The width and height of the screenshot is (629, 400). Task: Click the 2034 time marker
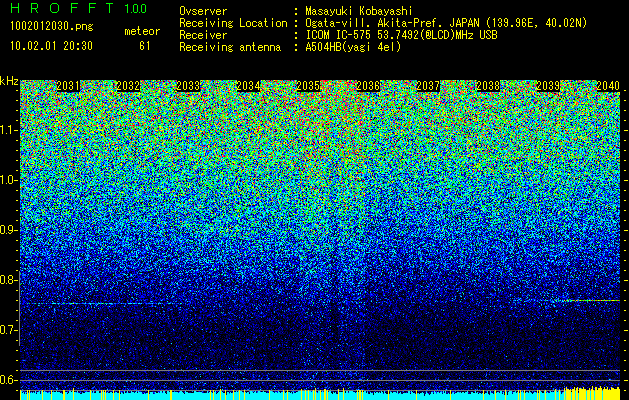[x=248, y=86]
